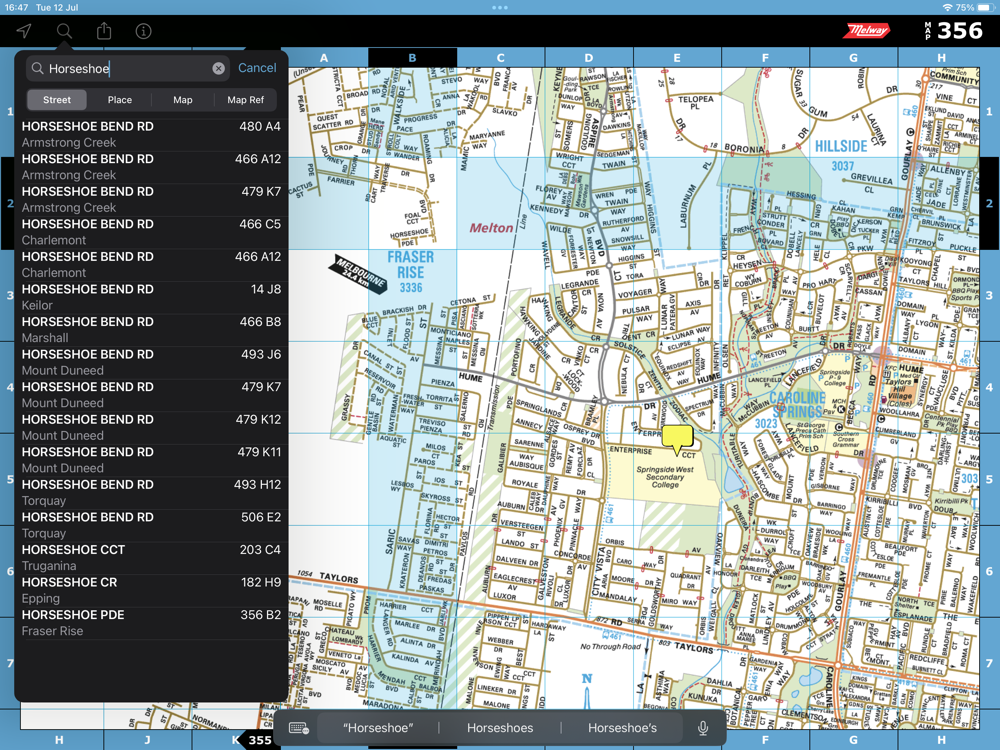This screenshot has height=750, width=1000.
Task: Select Horseshoe Cct in Truganina
Action: click(151, 558)
